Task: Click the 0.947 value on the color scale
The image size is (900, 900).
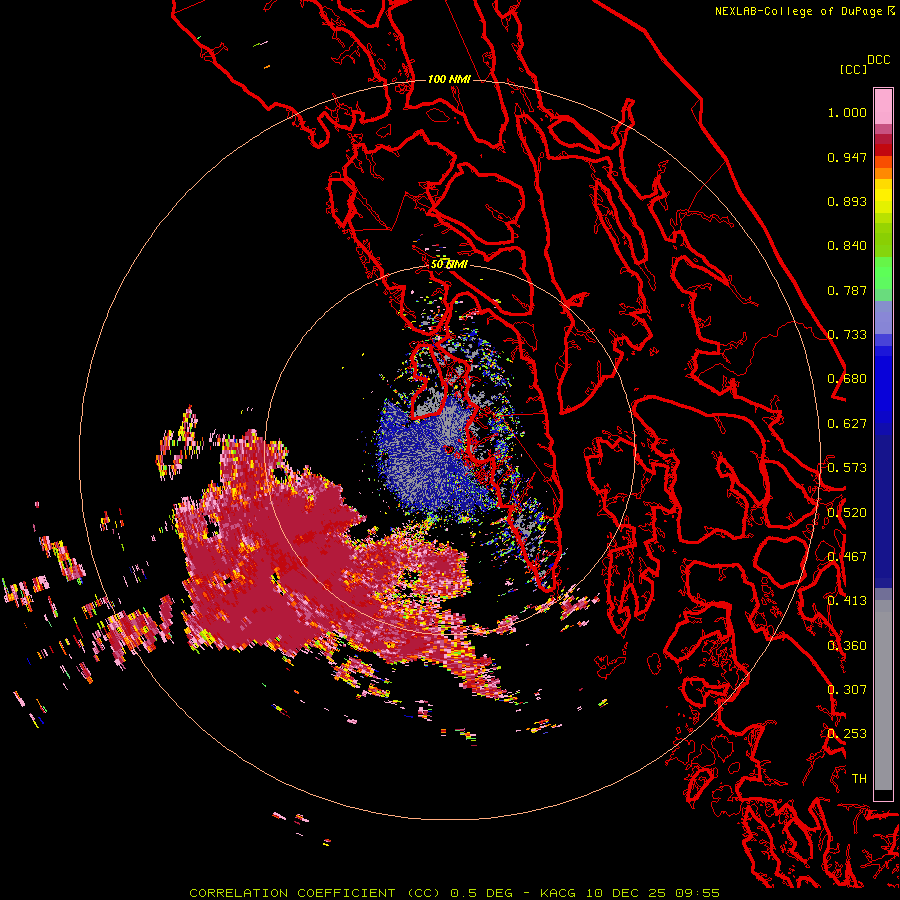Action: pyautogui.click(x=847, y=157)
